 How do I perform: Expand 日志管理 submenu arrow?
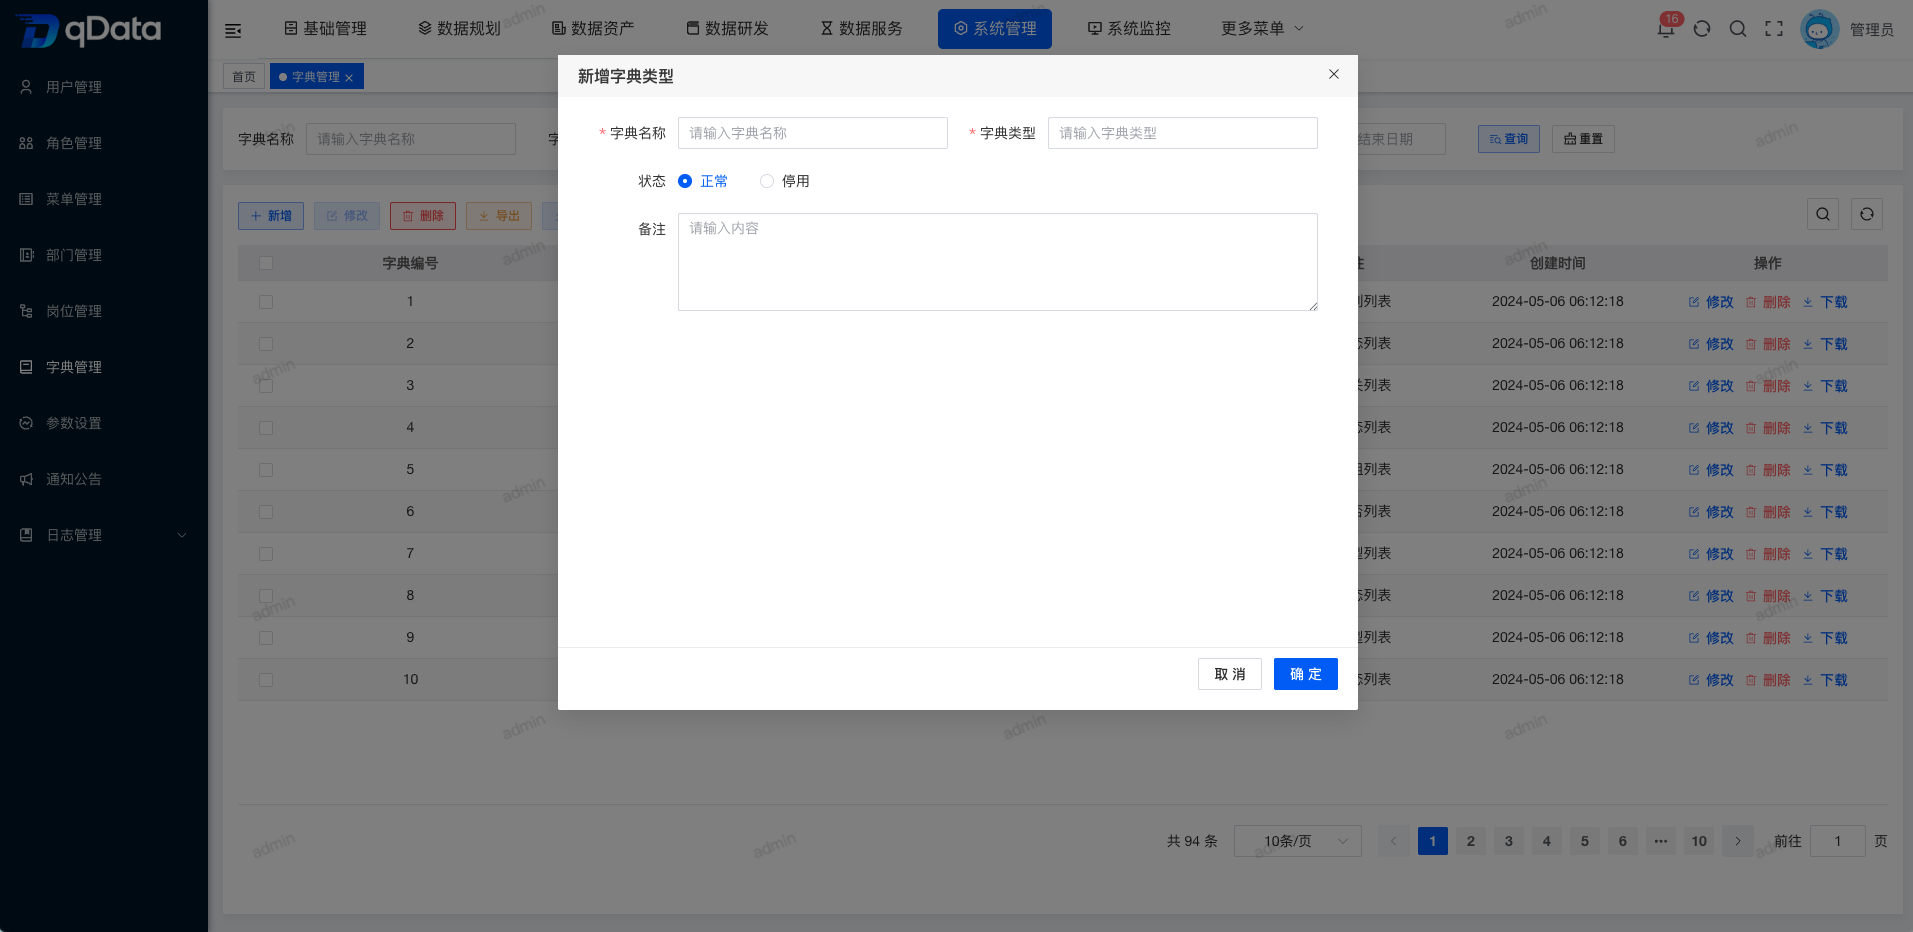click(182, 535)
